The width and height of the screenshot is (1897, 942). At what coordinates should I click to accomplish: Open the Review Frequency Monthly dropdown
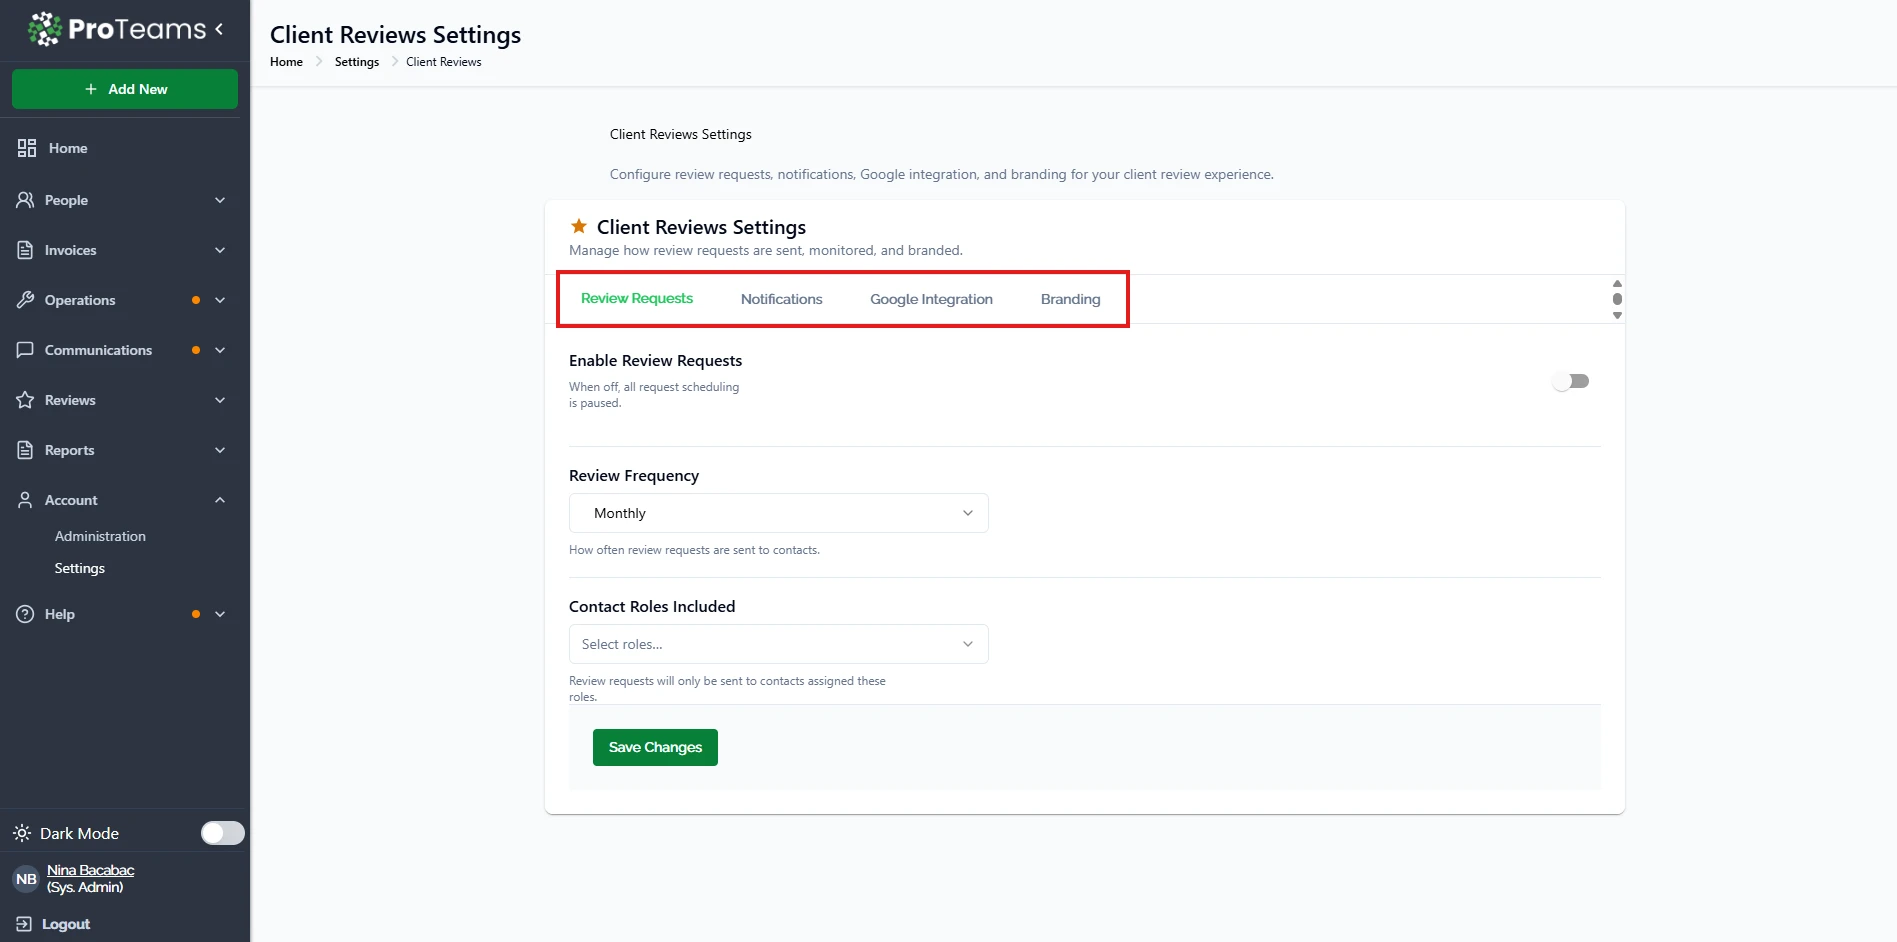pos(778,513)
